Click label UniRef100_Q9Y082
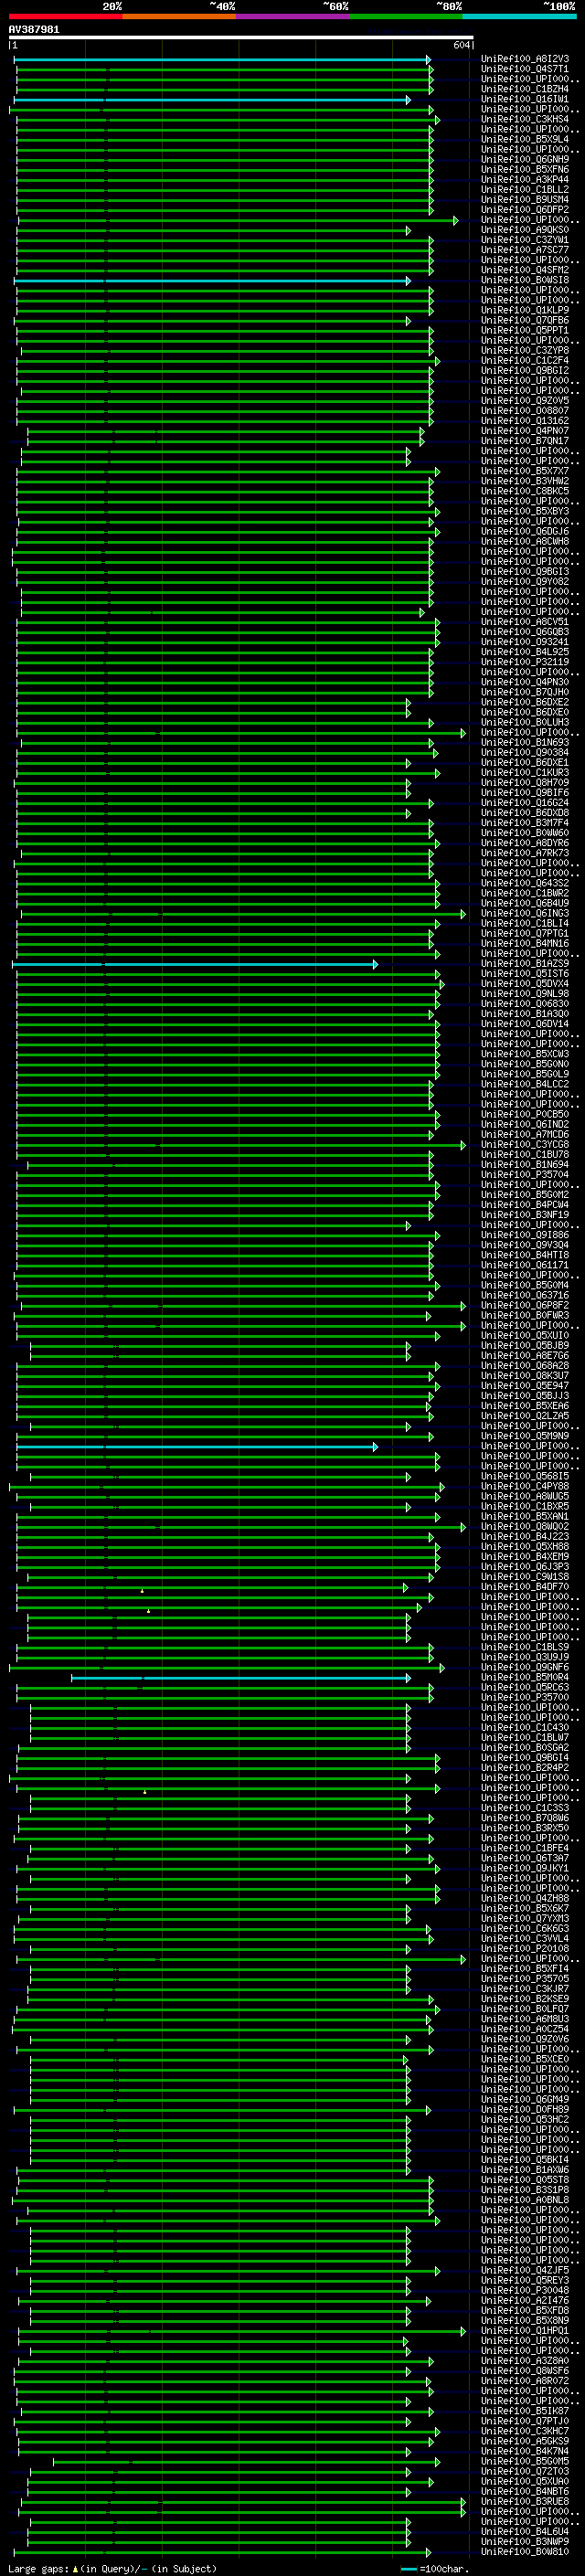The width and height of the screenshot is (585, 2576). click(x=525, y=581)
